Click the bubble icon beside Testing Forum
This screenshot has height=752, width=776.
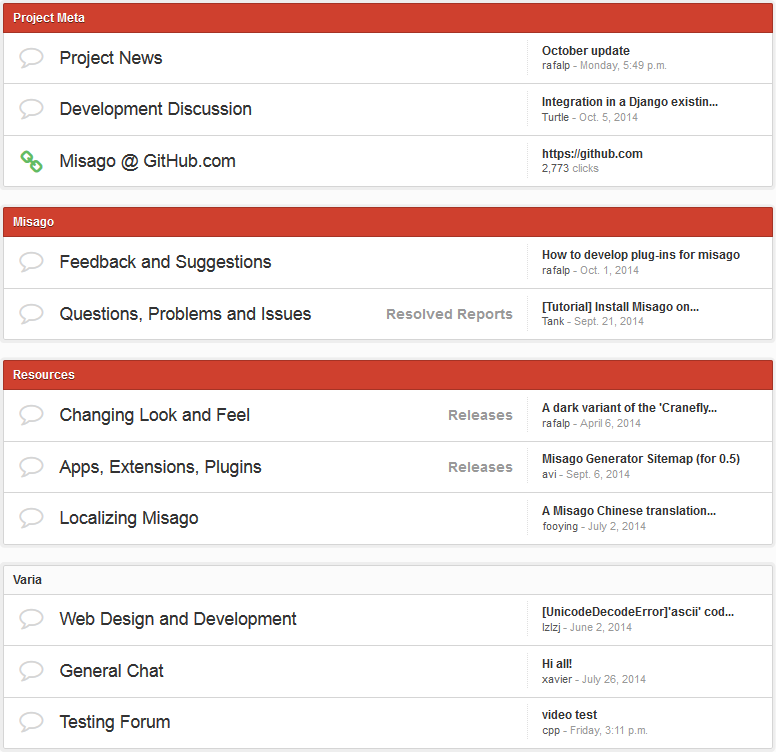[31, 722]
